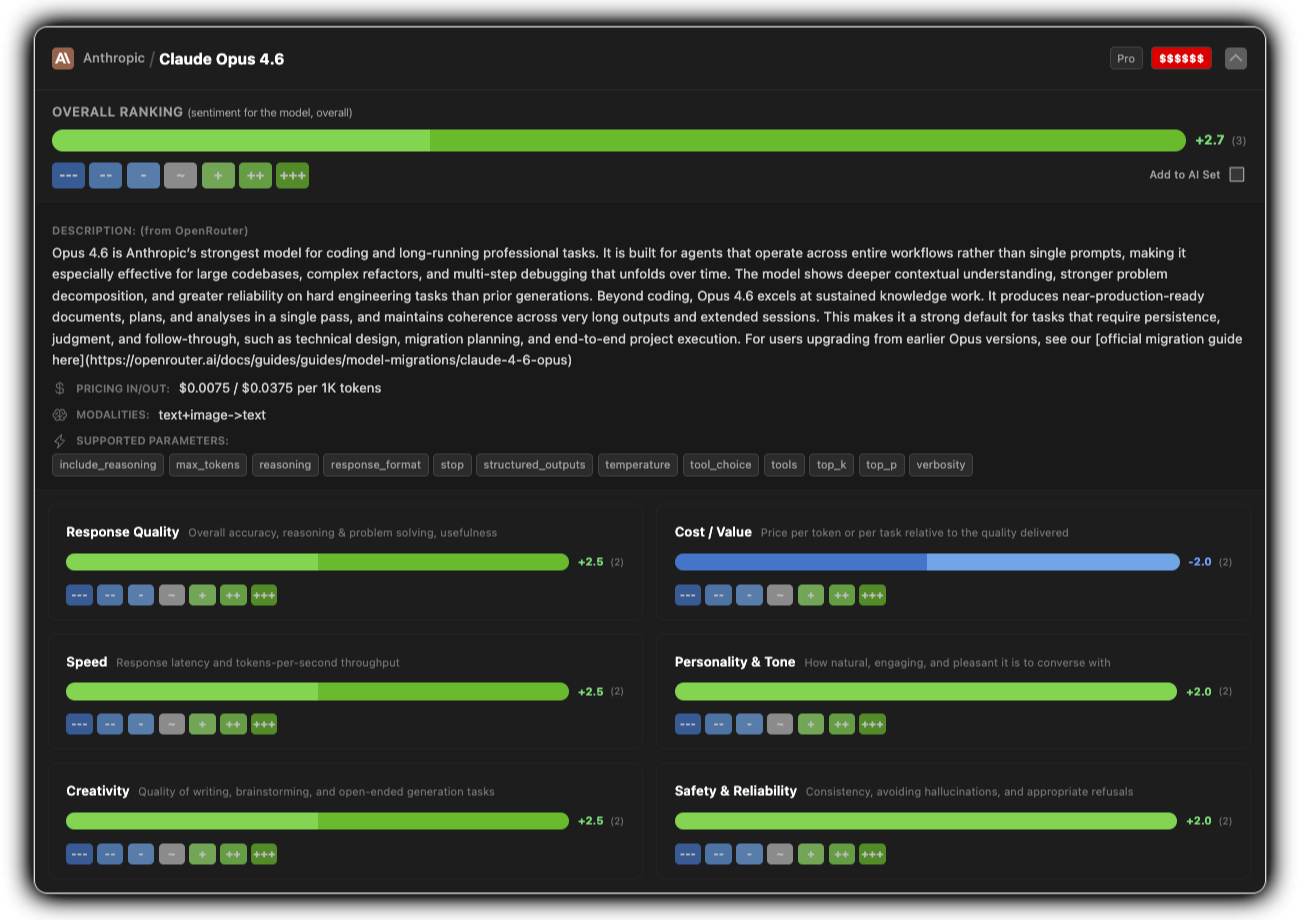Rate Safety & Reliability with - button
1300x920 pixels.
pos(749,854)
